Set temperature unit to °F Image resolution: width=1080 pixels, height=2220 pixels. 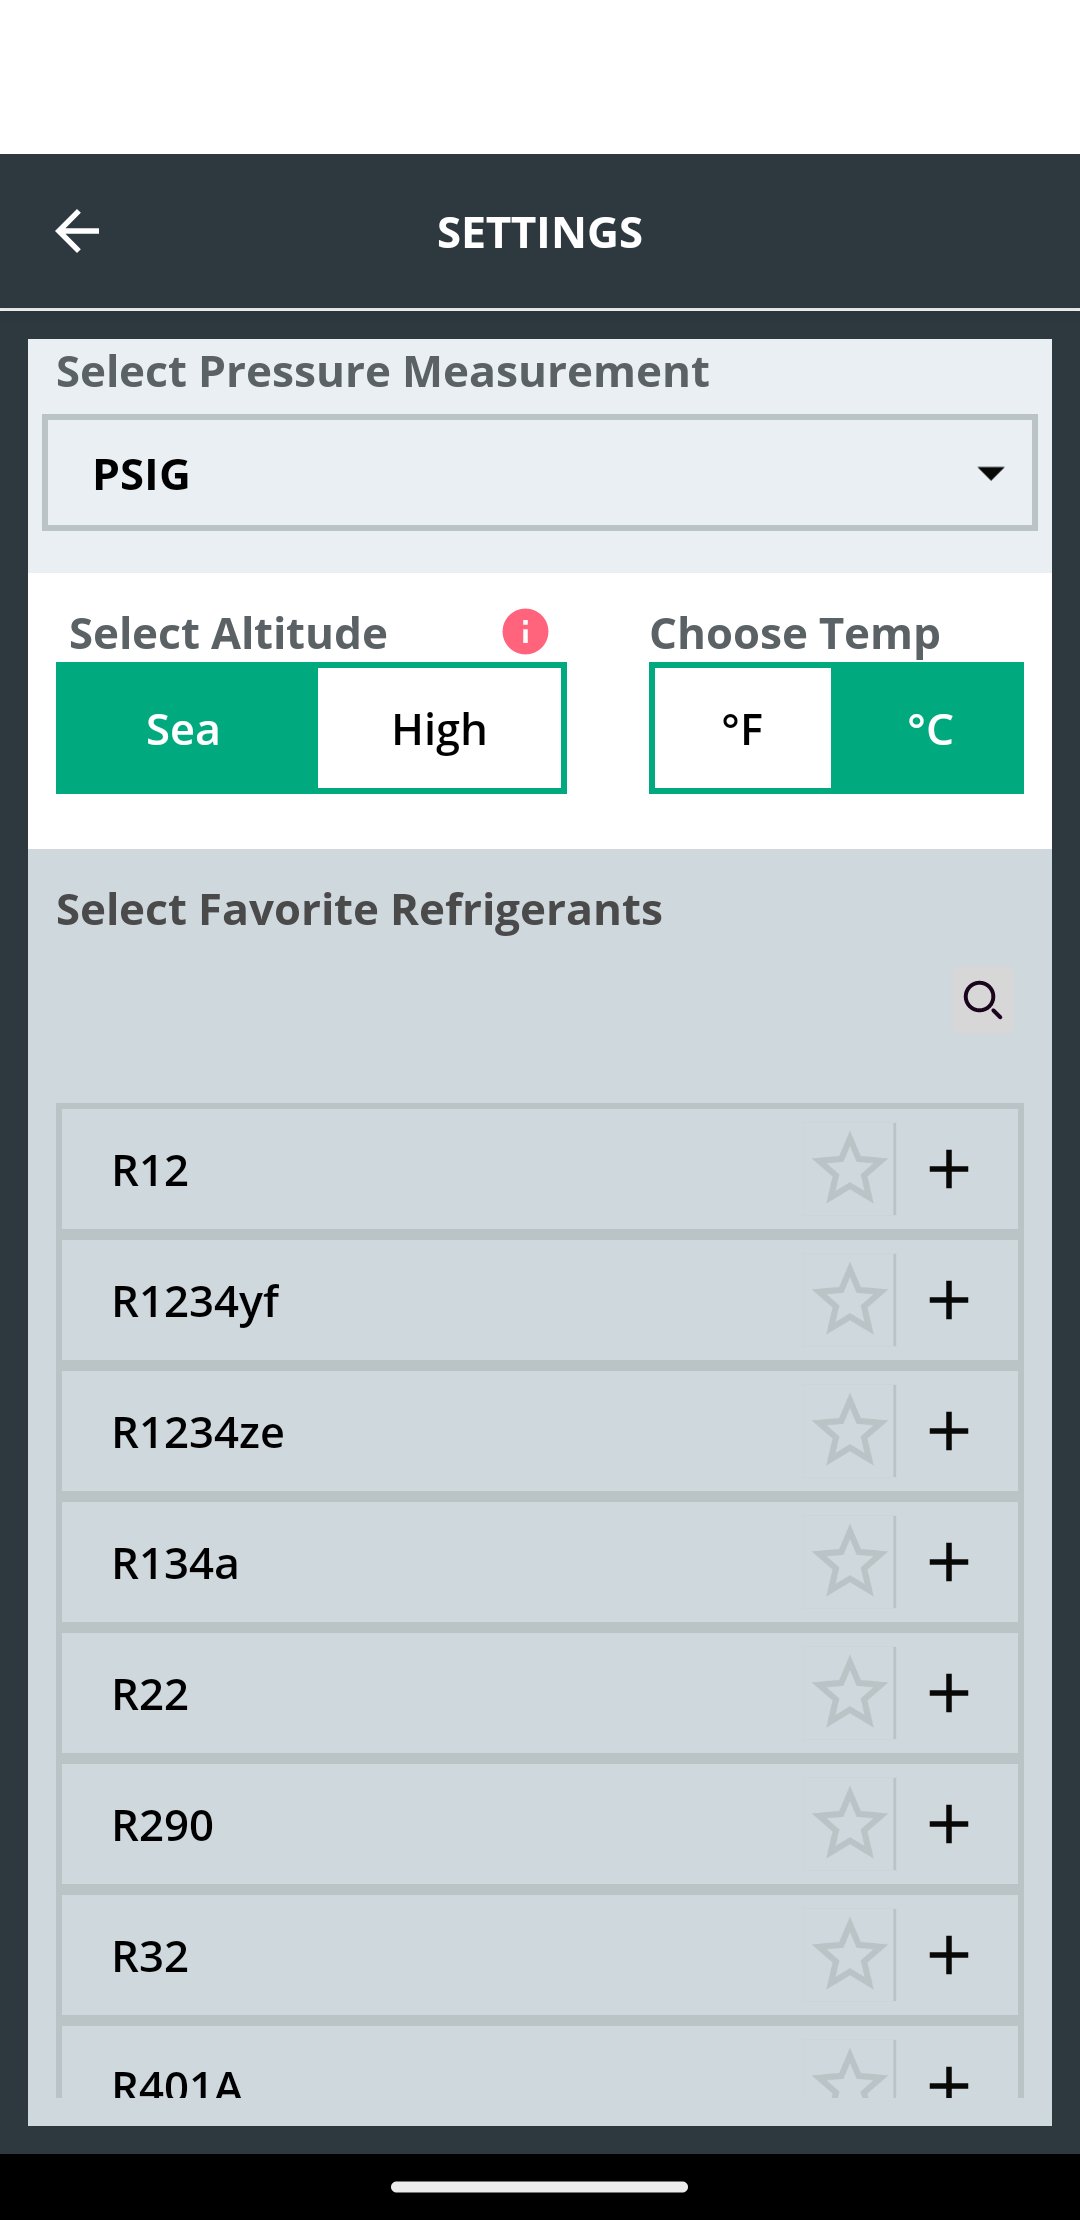(742, 729)
